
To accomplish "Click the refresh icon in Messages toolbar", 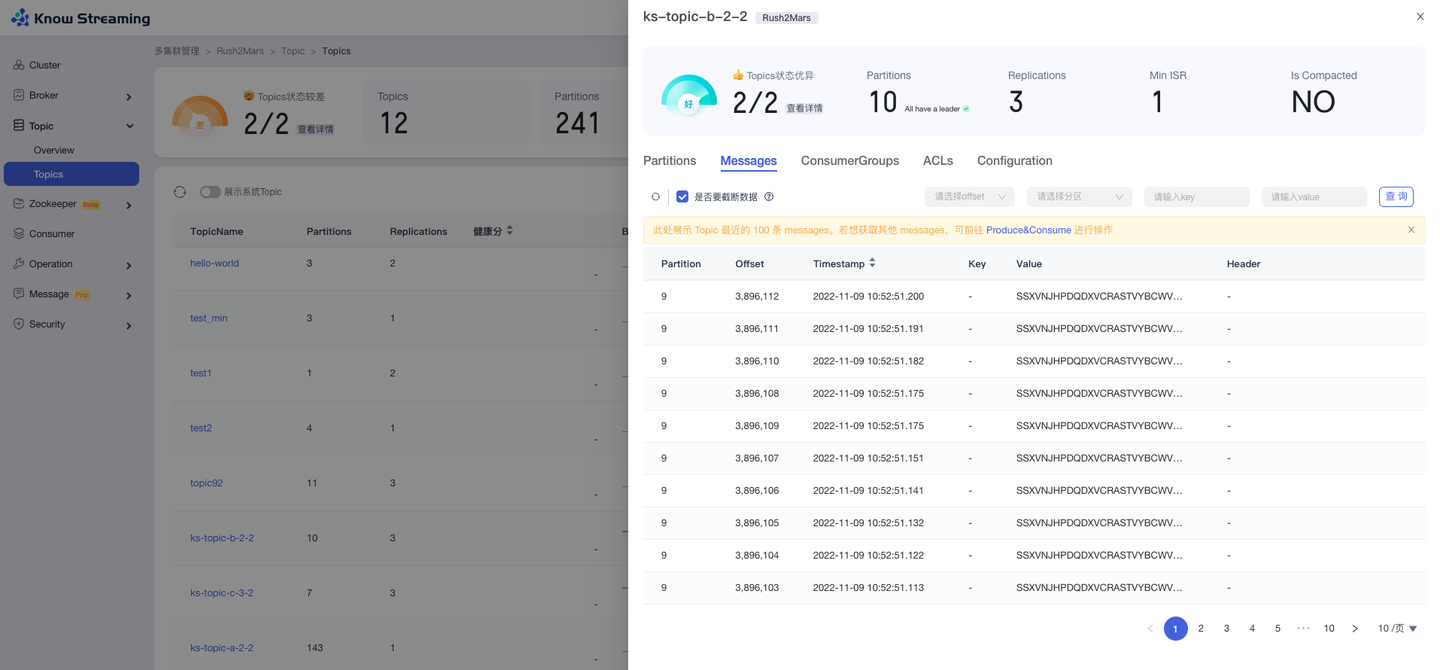I will (x=656, y=197).
